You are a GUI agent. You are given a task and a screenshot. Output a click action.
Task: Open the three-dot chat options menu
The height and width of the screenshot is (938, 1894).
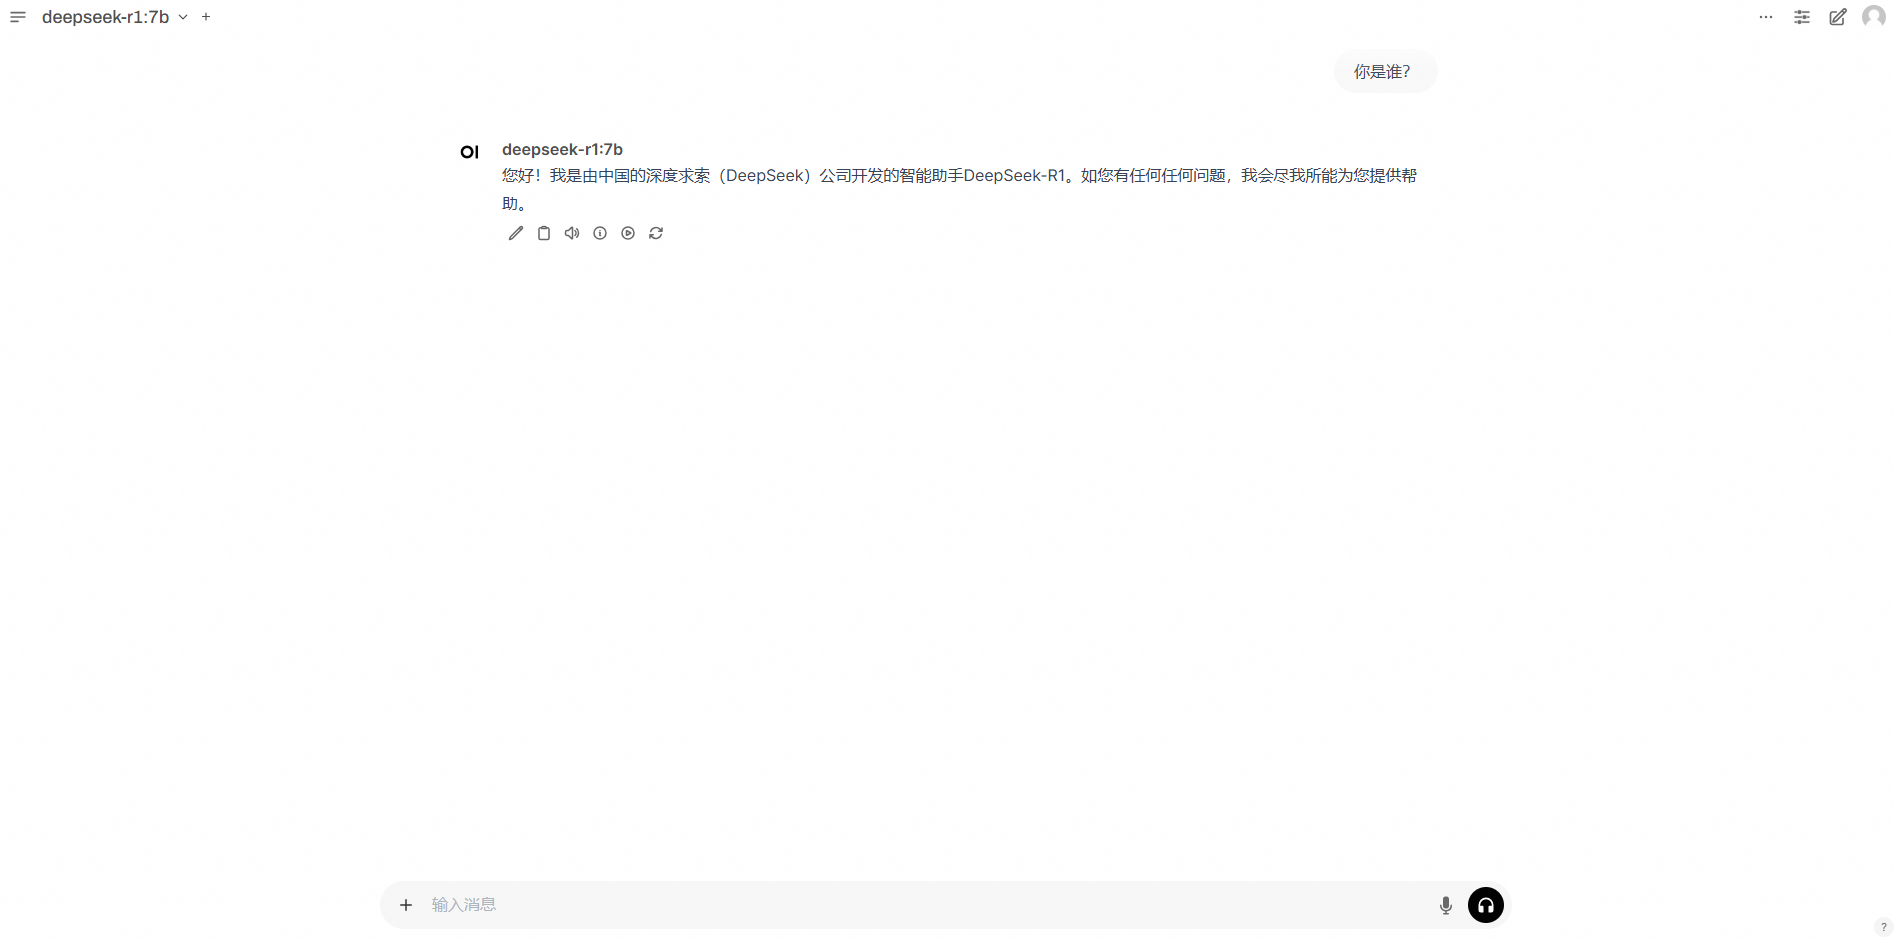(x=1766, y=17)
